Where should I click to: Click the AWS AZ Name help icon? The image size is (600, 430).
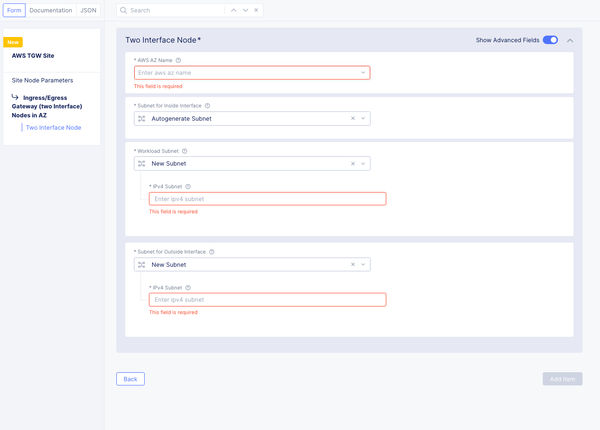178,60
